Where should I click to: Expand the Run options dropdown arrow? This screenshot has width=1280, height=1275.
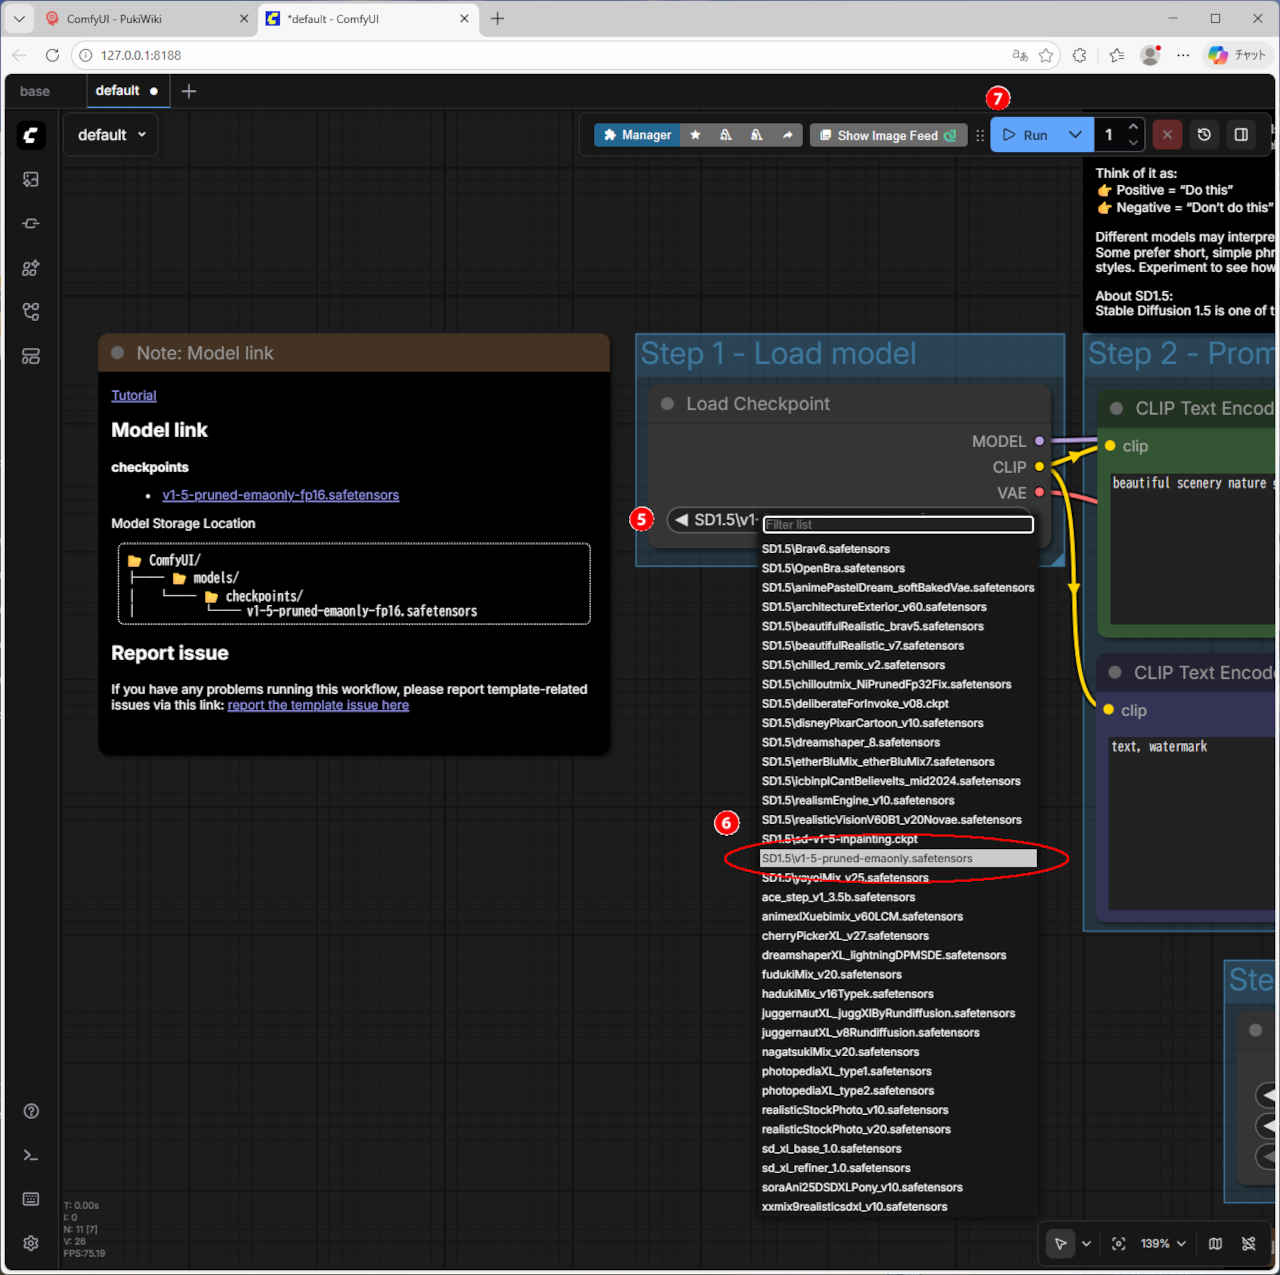[x=1075, y=135]
